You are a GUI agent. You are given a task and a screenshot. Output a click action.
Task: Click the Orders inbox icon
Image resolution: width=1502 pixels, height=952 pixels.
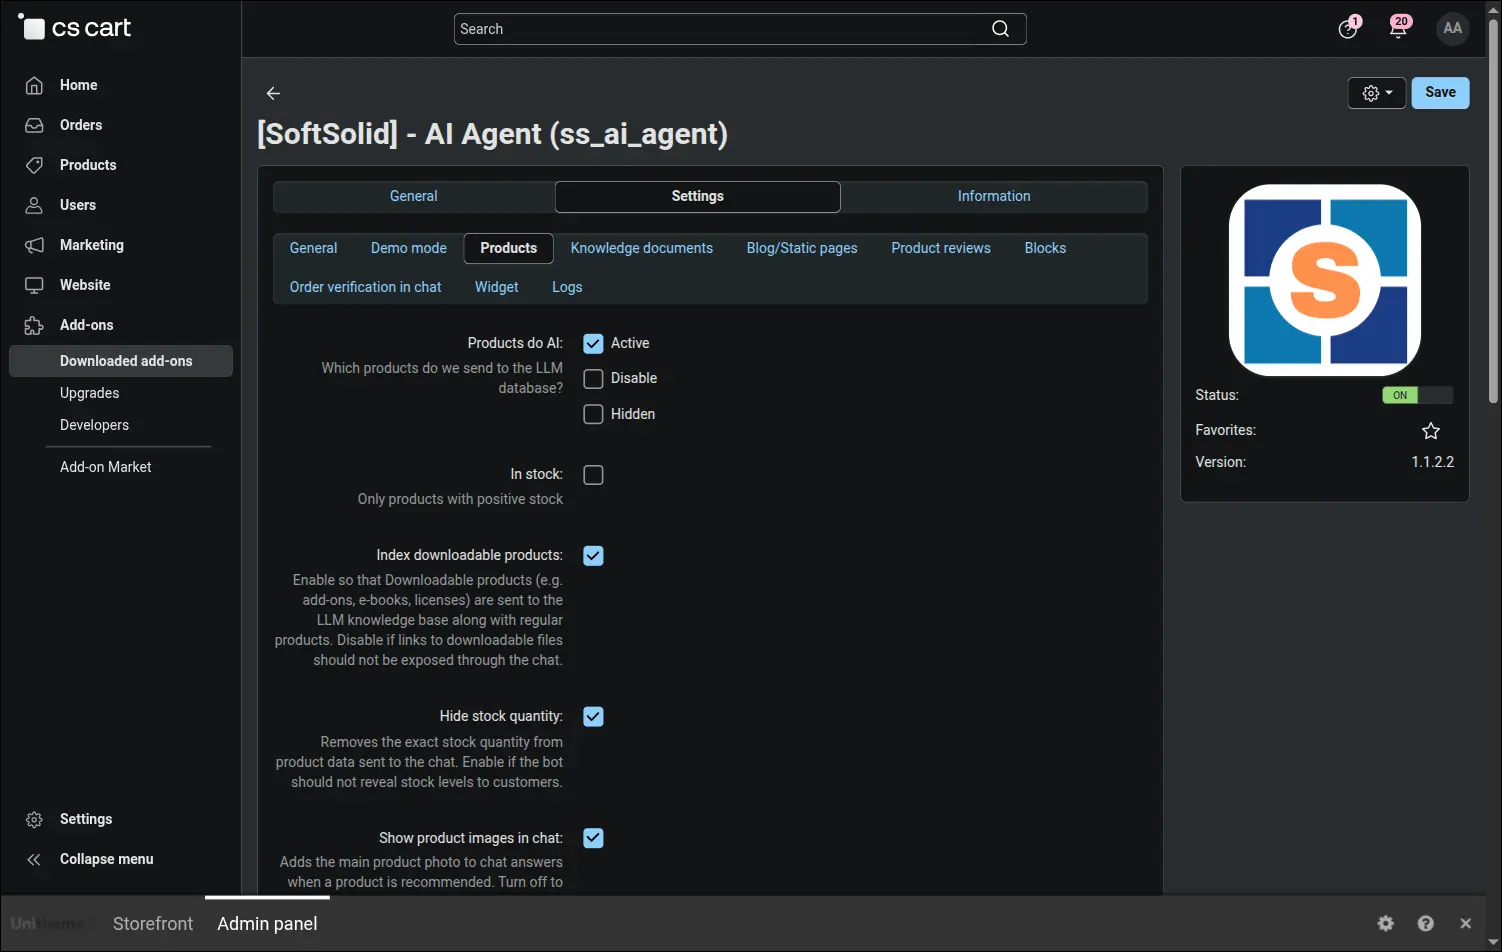click(34, 125)
